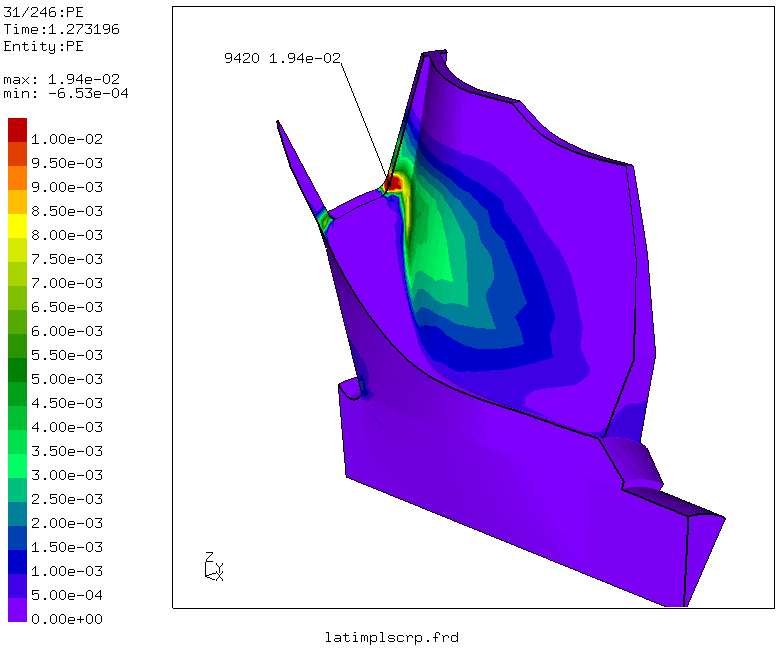
Task: Click the legend value 4.00e-03
Action: [67, 427]
